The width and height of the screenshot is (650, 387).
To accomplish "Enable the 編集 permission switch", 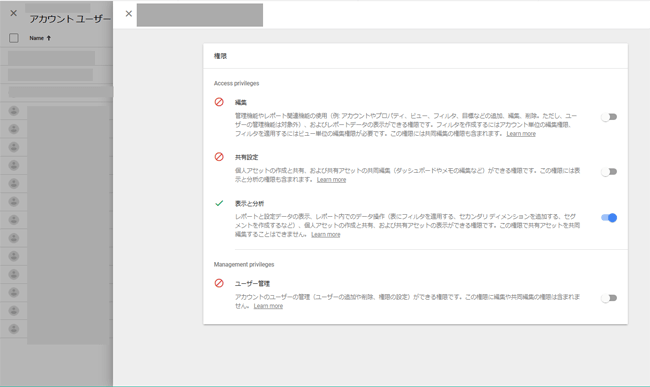I will point(609,117).
